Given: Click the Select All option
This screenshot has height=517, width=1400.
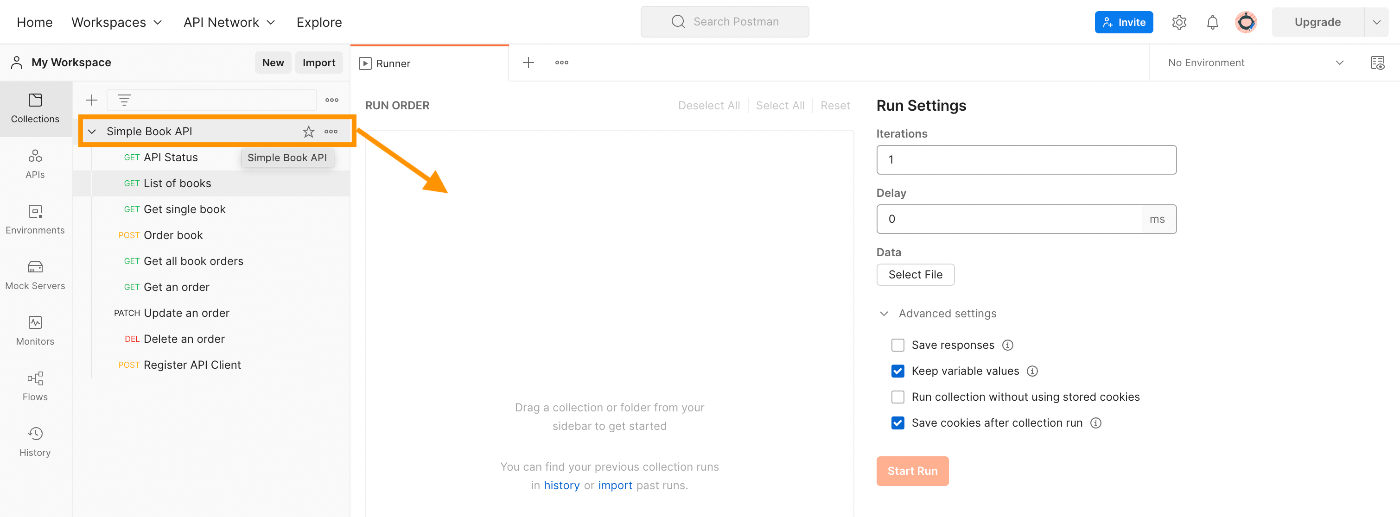Looking at the screenshot, I should tap(780, 105).
